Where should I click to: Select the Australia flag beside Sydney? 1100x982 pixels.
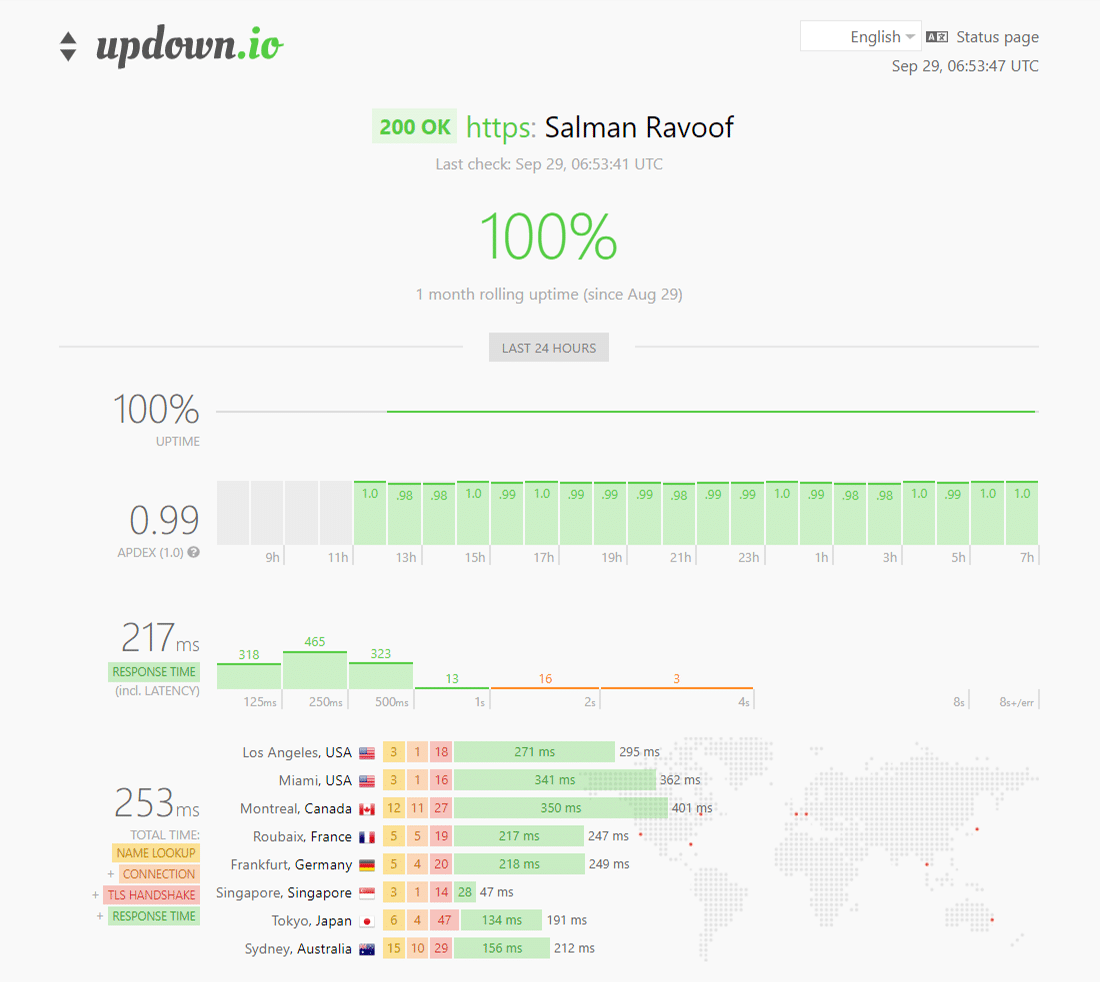point(367,948)
